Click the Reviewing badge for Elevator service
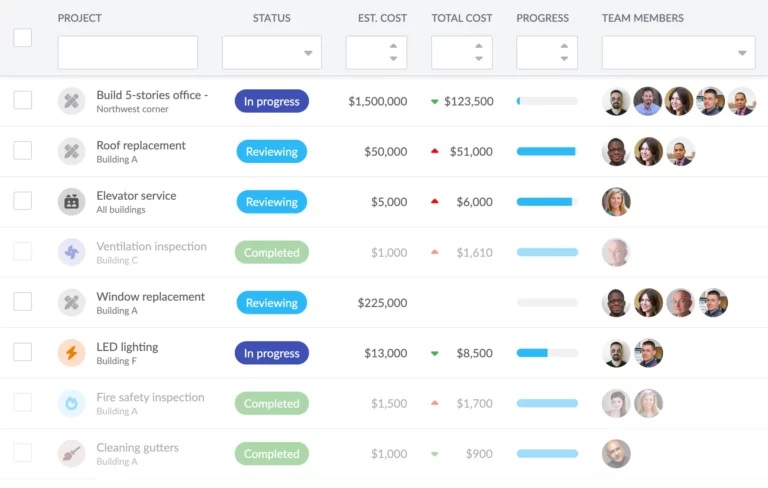Screen dimensions: 768x488 271,202
